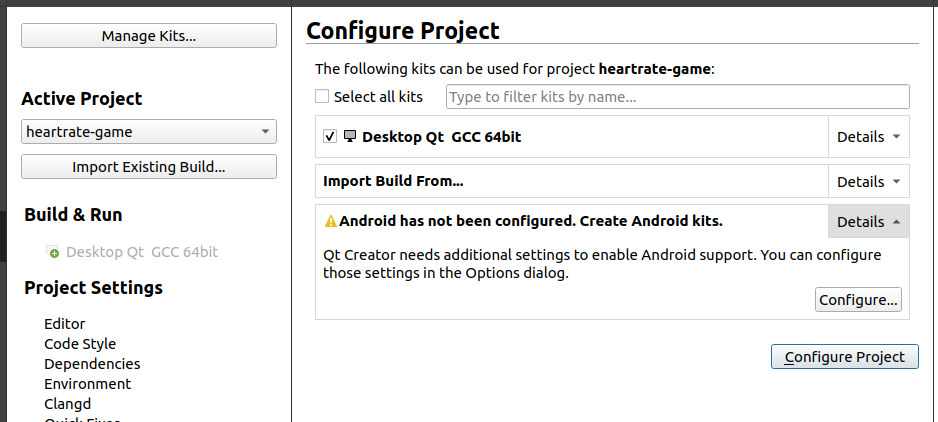Click the filter kits by name field
This screenshot has width=938, height=422.
point(677,97)
